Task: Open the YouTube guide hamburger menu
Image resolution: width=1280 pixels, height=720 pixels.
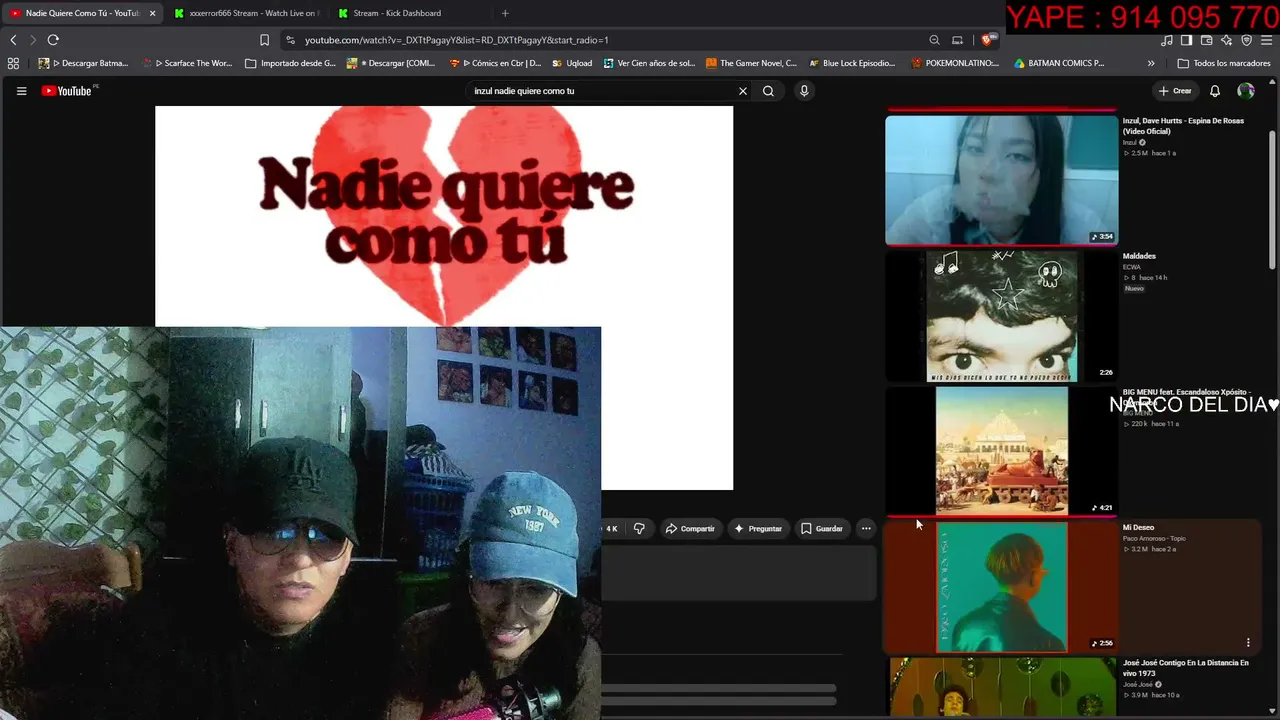Action: (21, 91)
